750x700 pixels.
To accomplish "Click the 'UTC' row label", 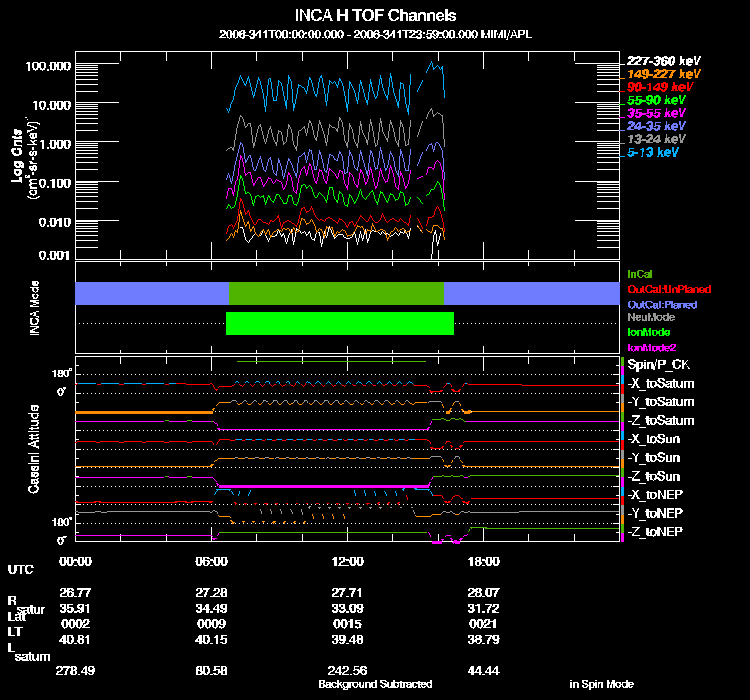I will (21, 569).
